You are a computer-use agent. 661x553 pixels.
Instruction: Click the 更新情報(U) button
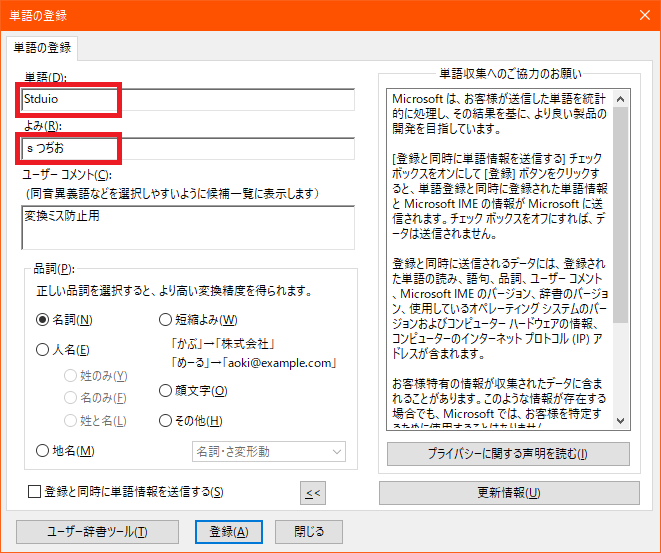coord(509,493)
